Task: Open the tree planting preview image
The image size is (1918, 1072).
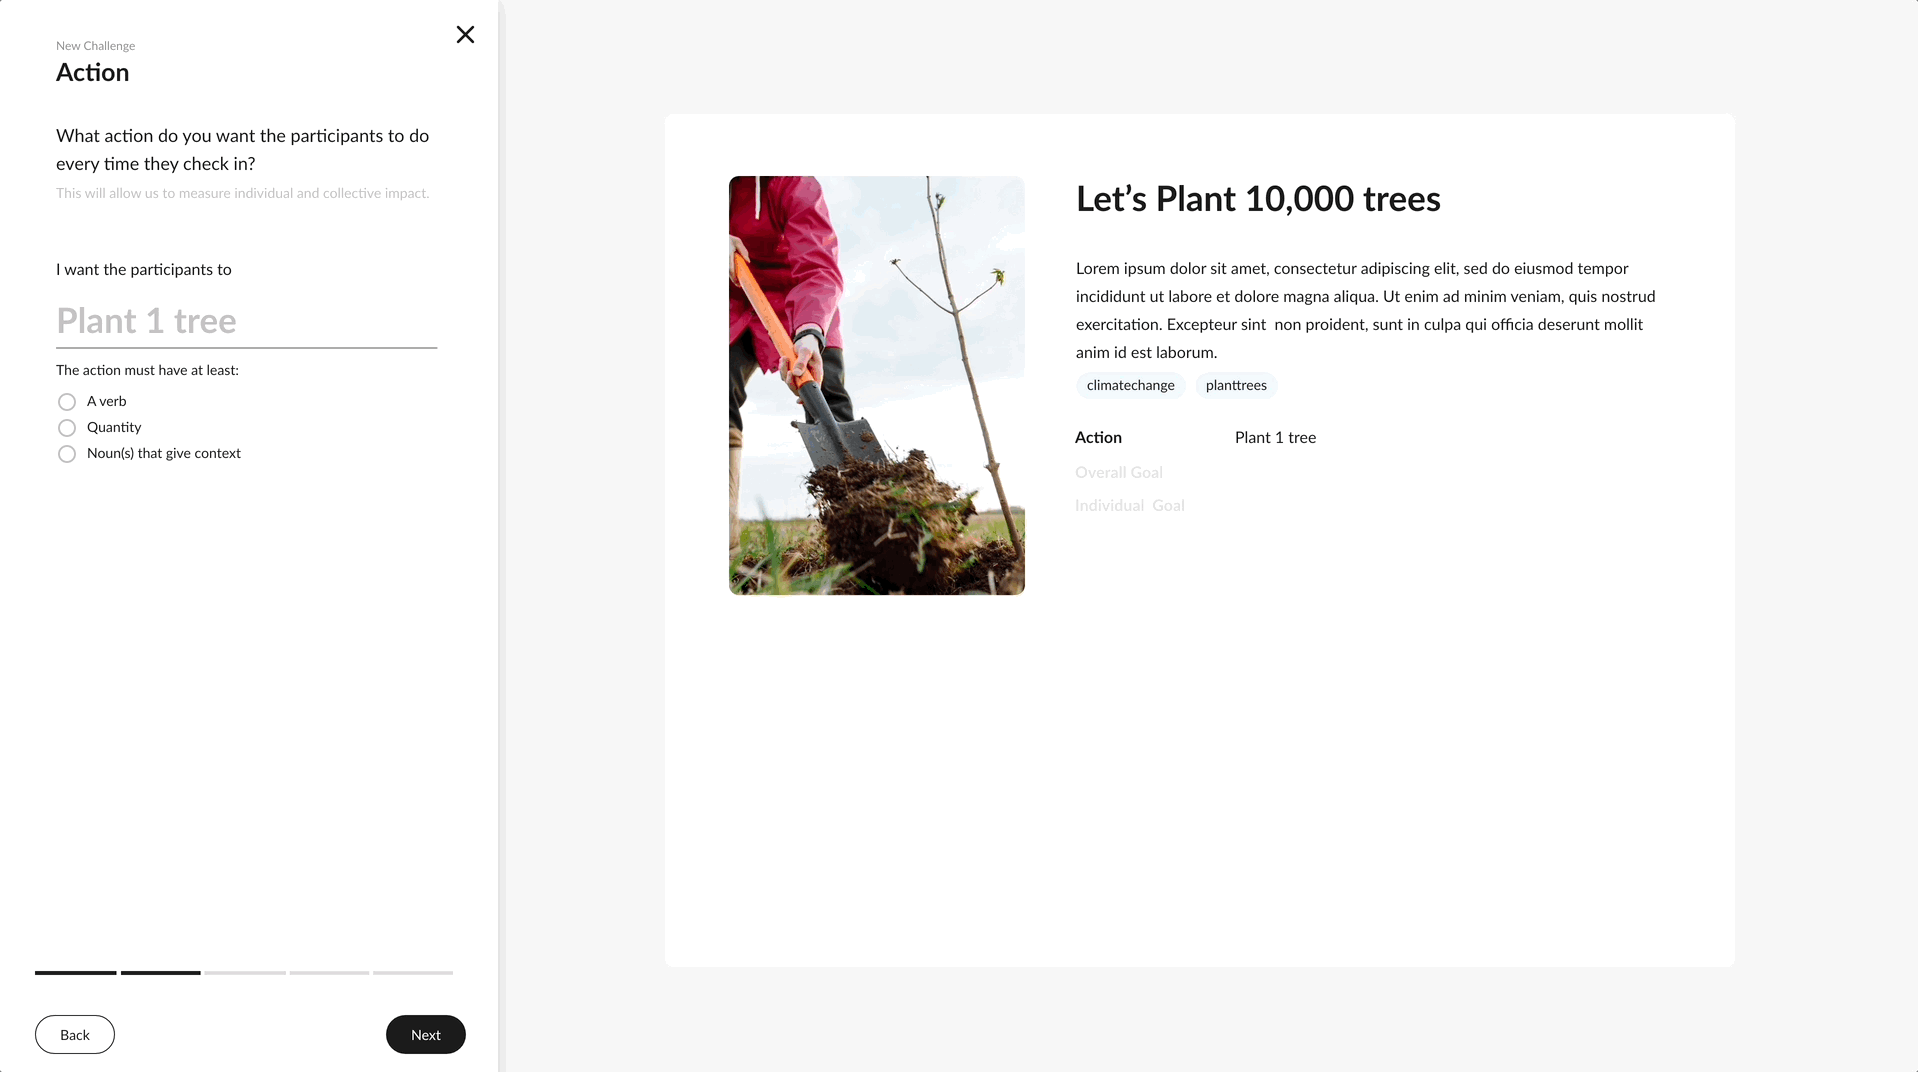Action: pyautogui.click(x=876, y=385)
